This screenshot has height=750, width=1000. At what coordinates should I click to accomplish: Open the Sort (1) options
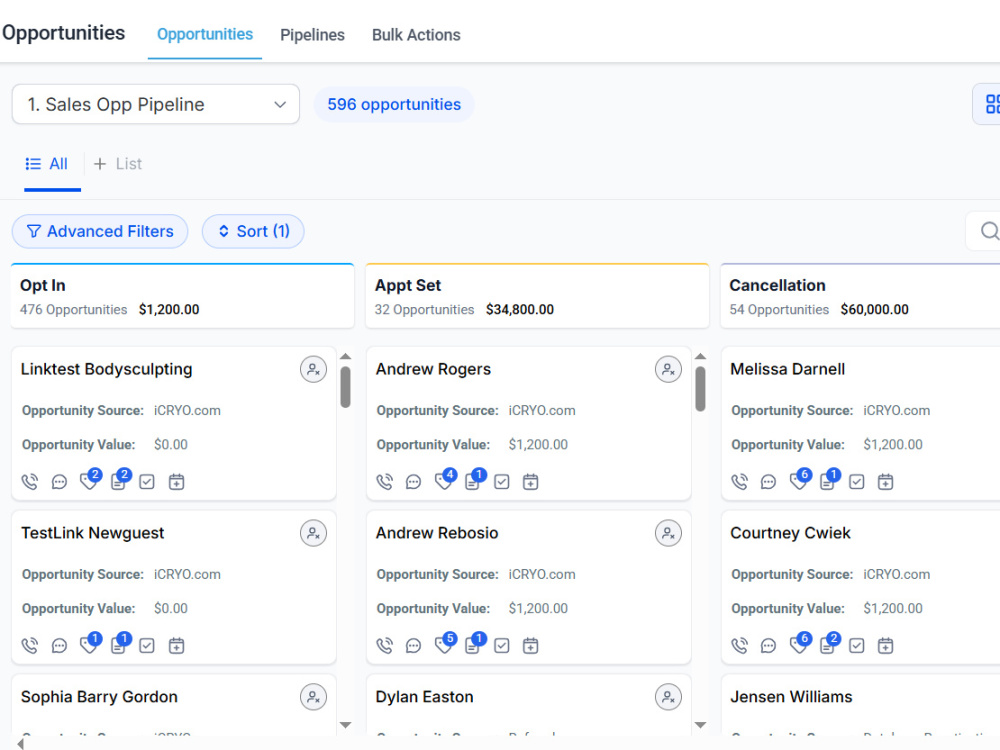(x=253, y=231)
